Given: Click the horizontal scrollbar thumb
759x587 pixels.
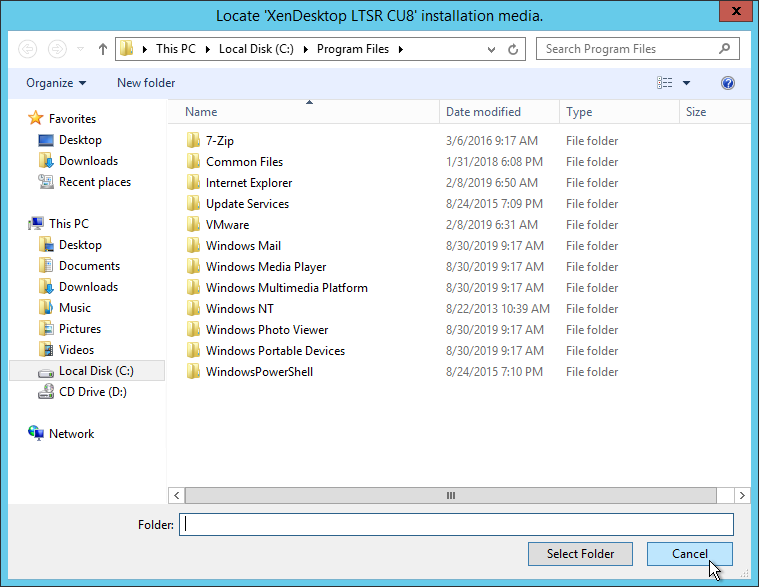Looking at the screenshot, I should [451, 496].
